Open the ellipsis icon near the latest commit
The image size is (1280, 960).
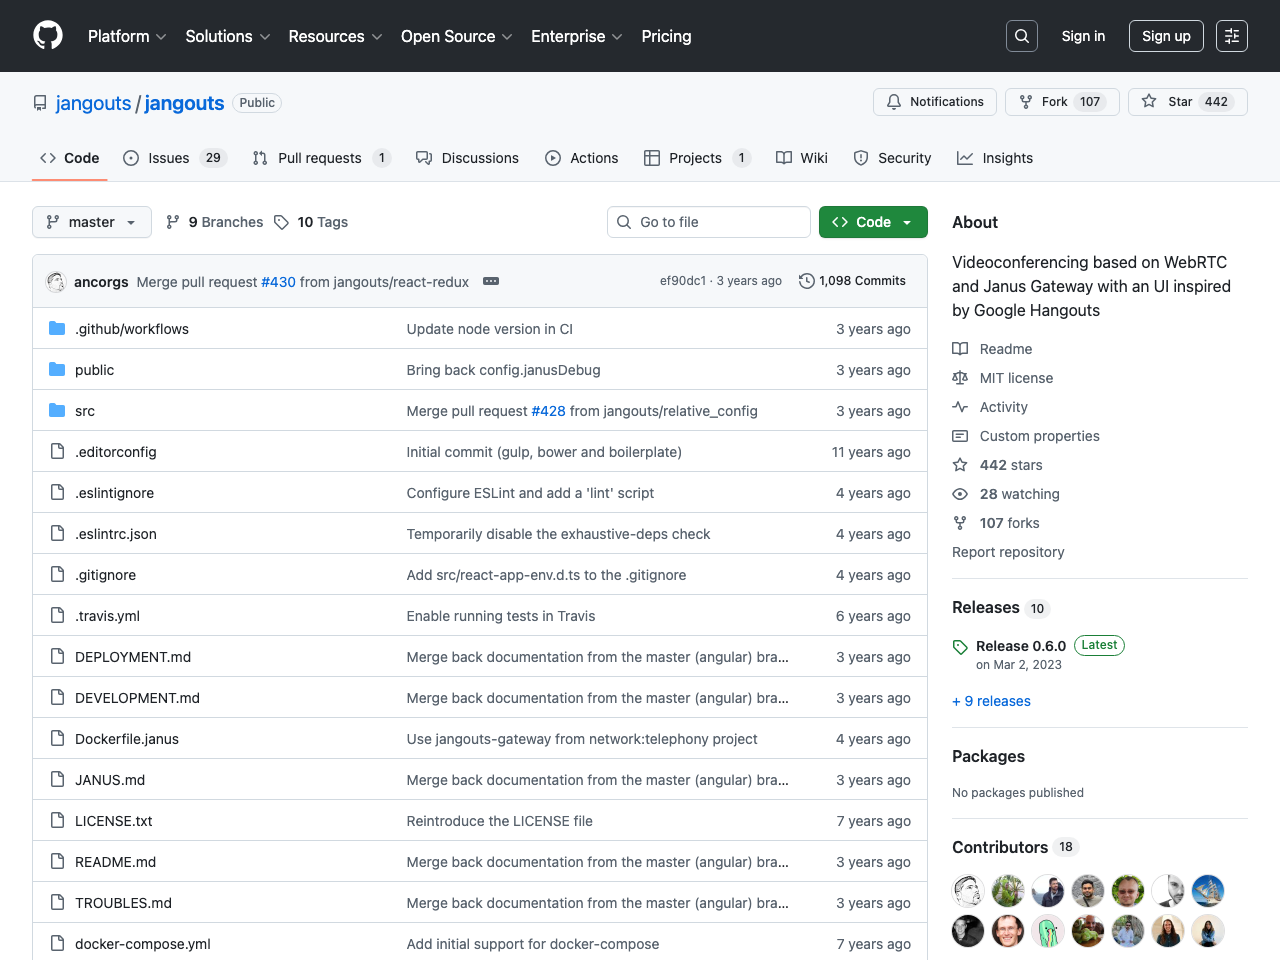click(x=491, y=281)
